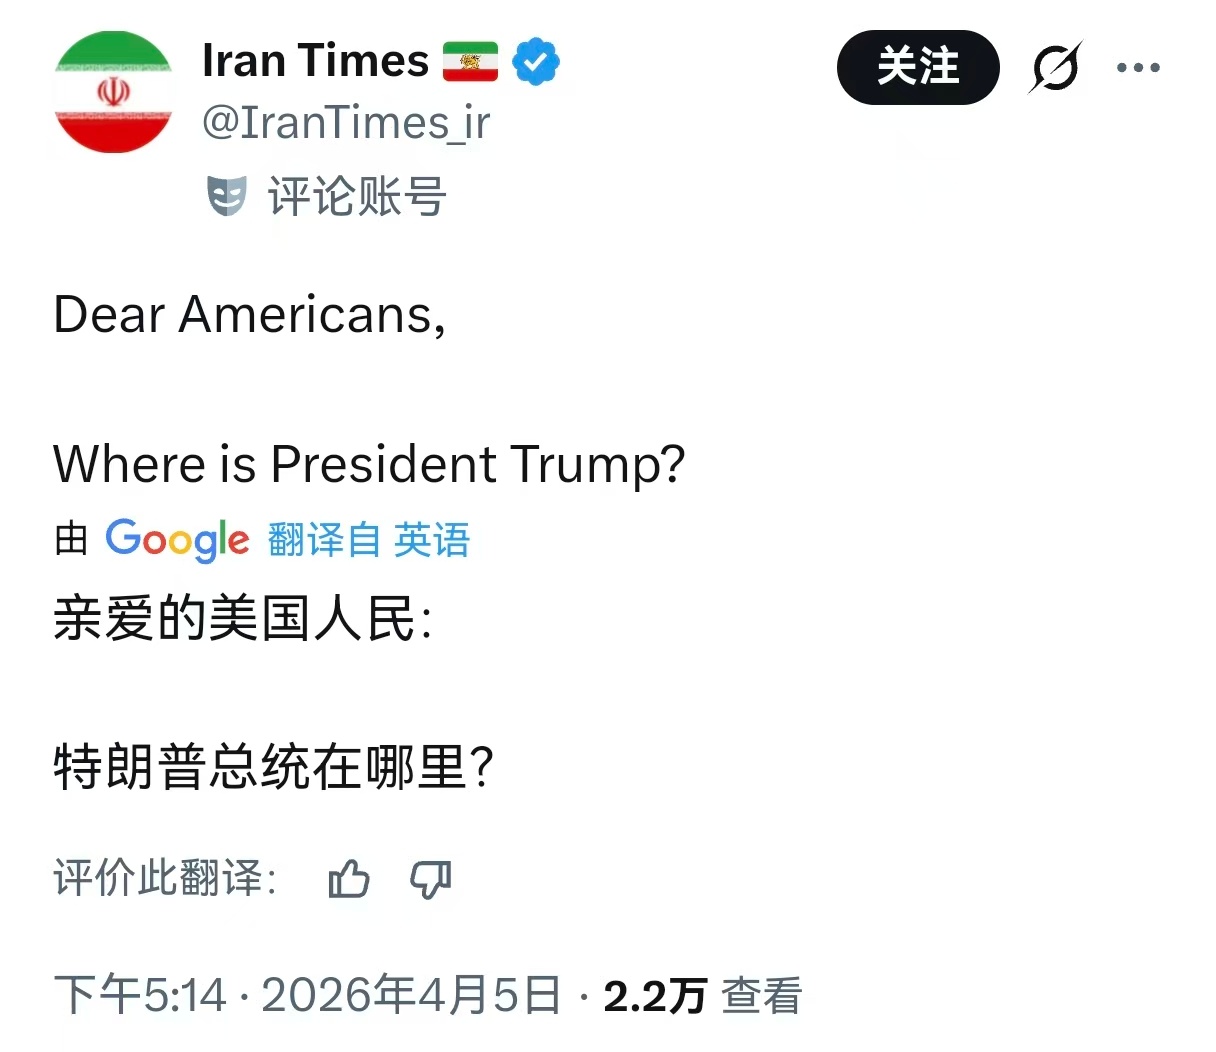The height and width of the screenshot is (1052, 1216).
Task: Click the 评论账号 parody account label
Action: (x=355, y=197)
